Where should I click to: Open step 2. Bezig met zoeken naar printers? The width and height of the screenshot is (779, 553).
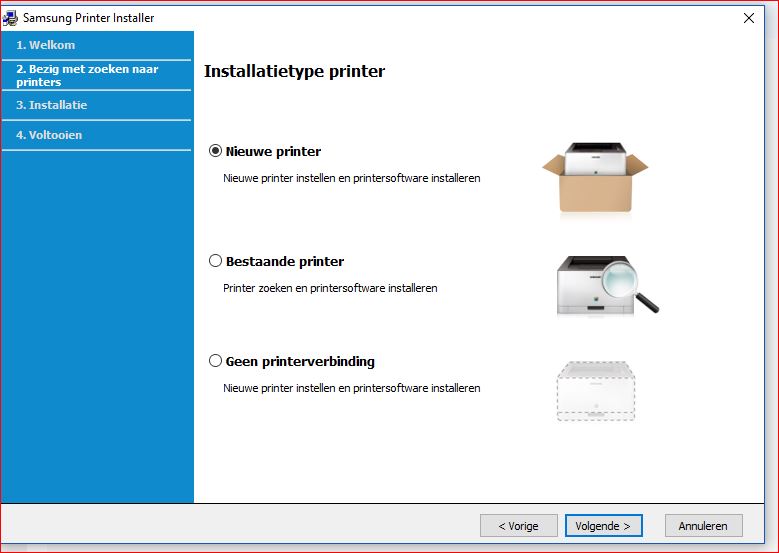(87, 76)
